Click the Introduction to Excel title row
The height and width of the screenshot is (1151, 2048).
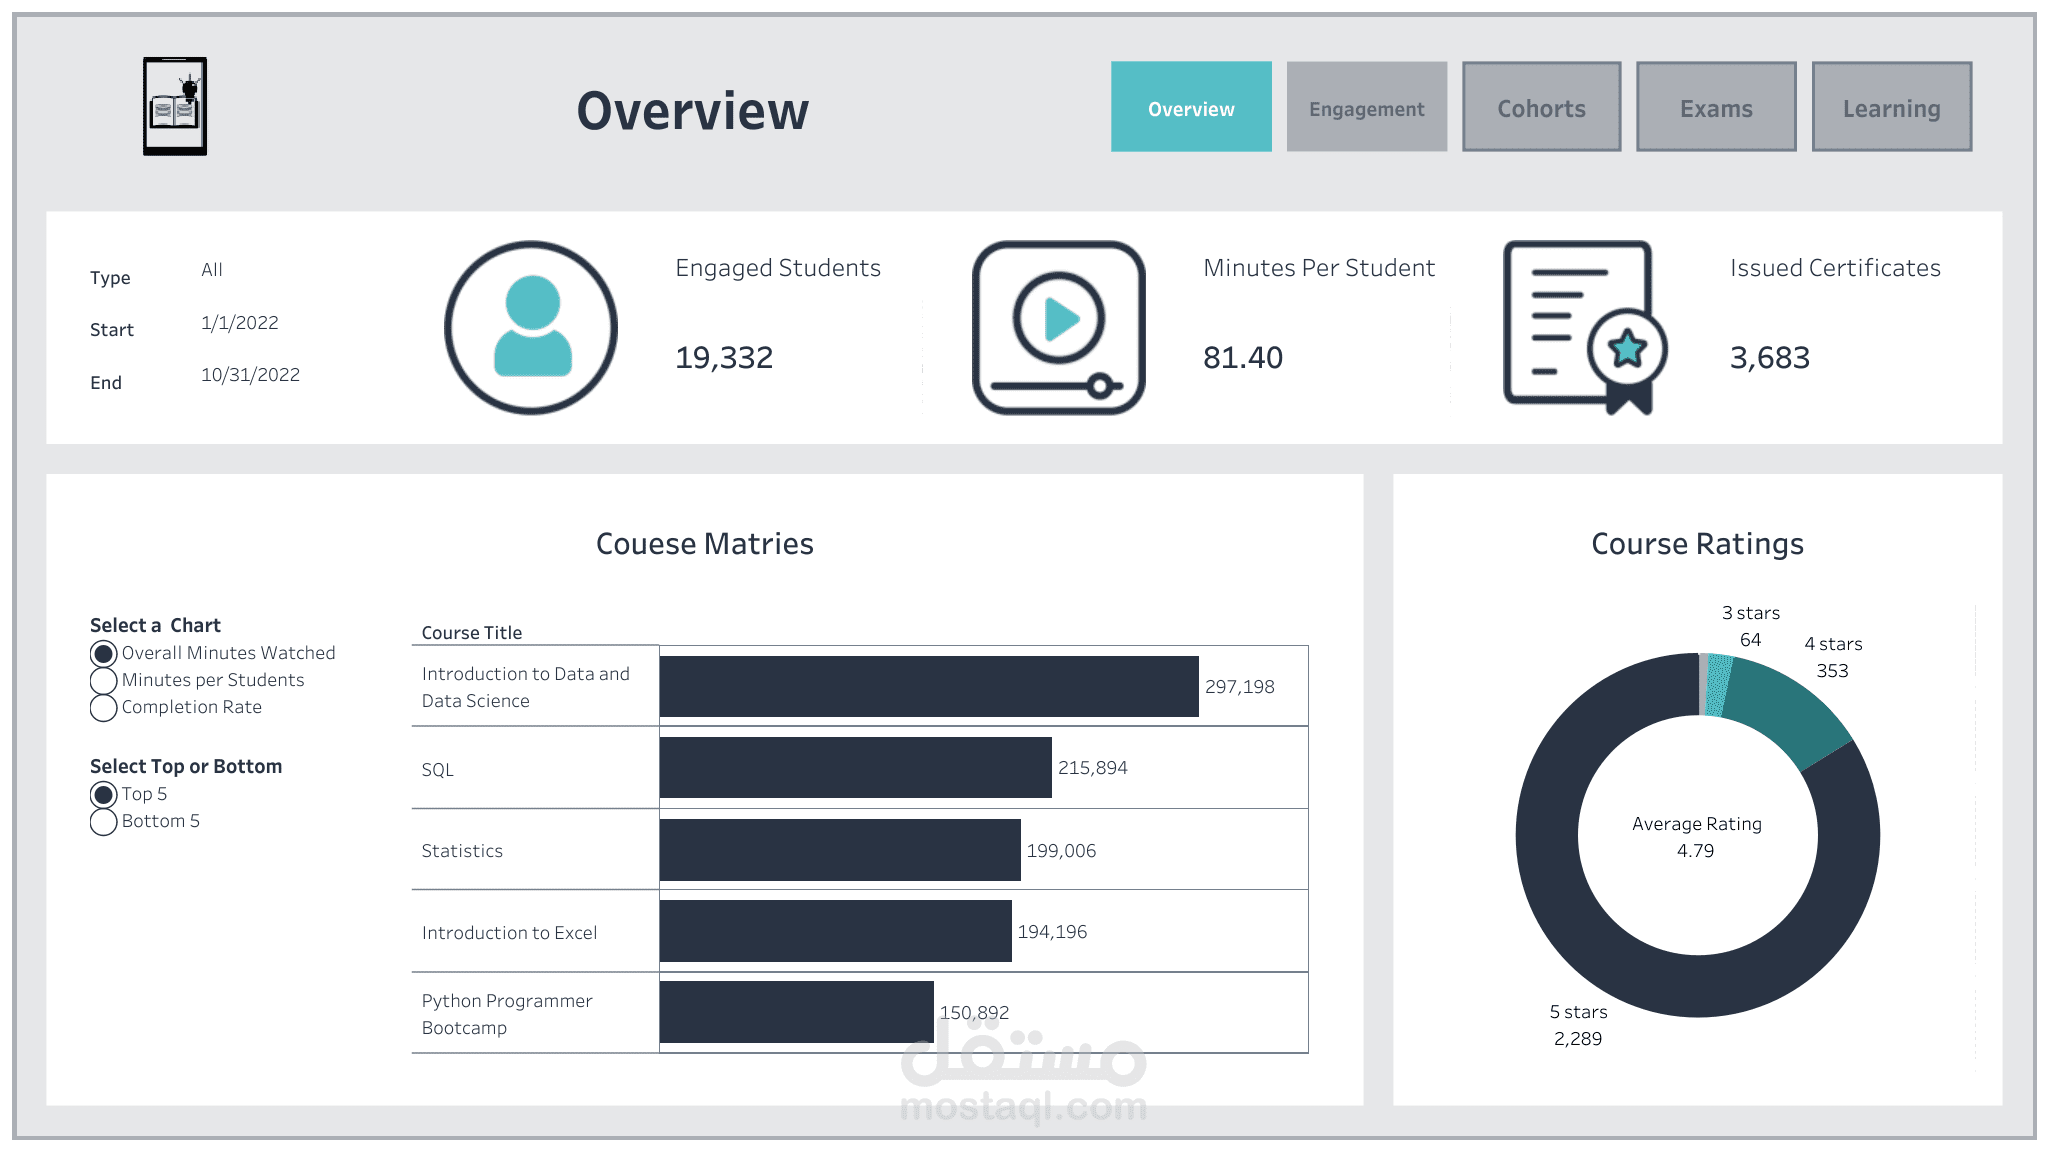535,932
